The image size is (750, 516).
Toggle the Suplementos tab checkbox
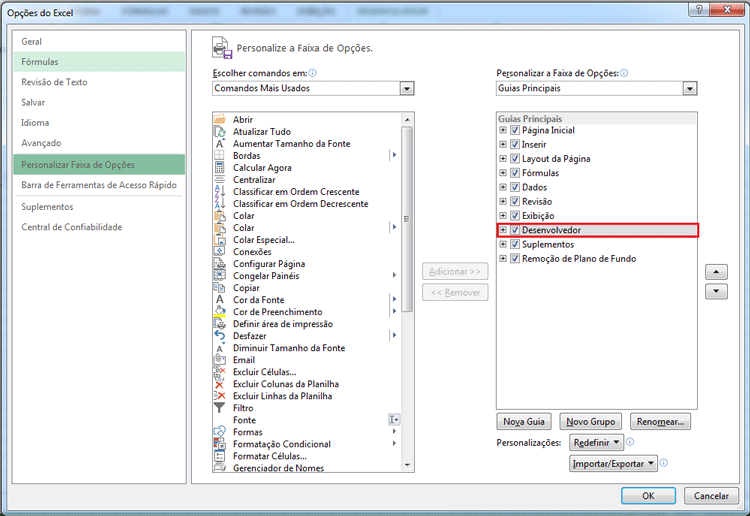515,245
